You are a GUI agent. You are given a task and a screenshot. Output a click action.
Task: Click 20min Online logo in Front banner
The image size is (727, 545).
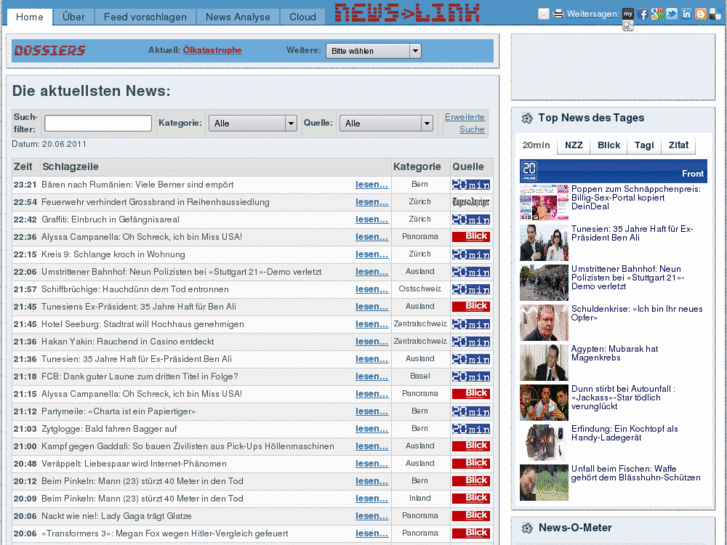tap(529, 171)
